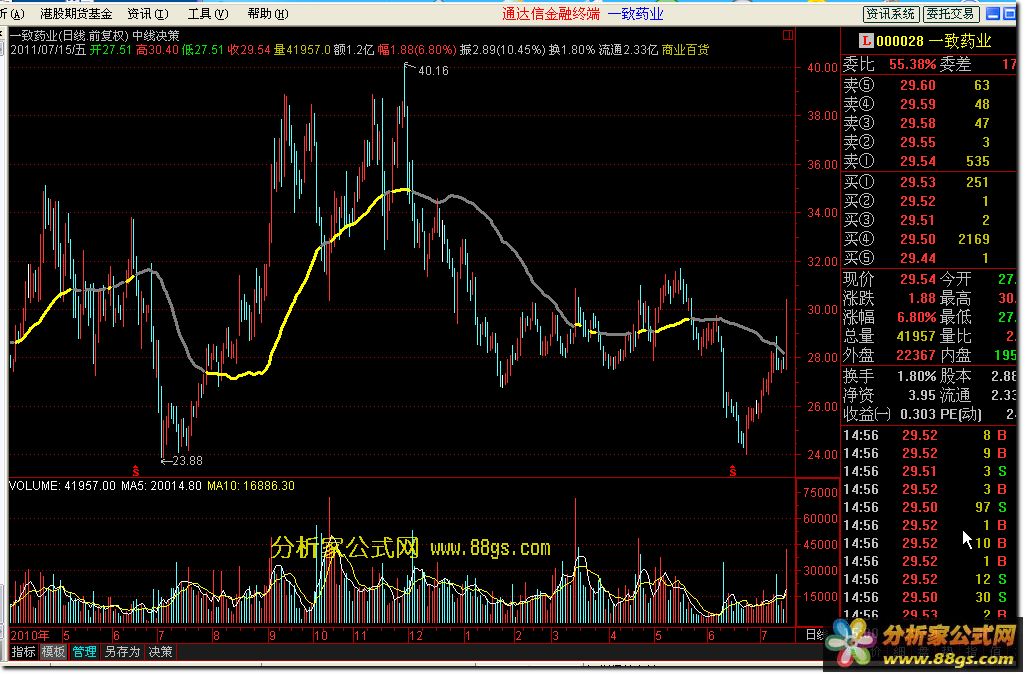Click the red panel toggle icon at chart corner
This screenshot has width=1025, height=674.
788,35
